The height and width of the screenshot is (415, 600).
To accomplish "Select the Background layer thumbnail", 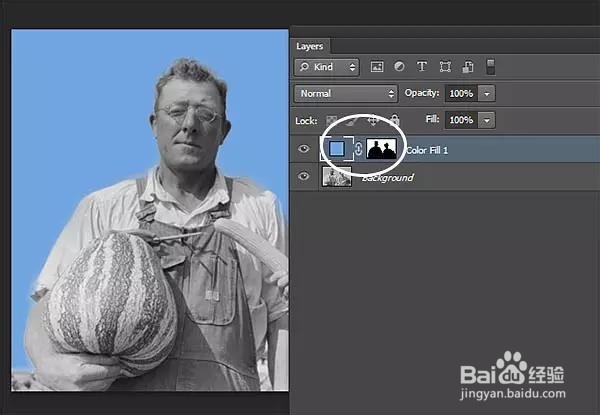I will [337, 176].
